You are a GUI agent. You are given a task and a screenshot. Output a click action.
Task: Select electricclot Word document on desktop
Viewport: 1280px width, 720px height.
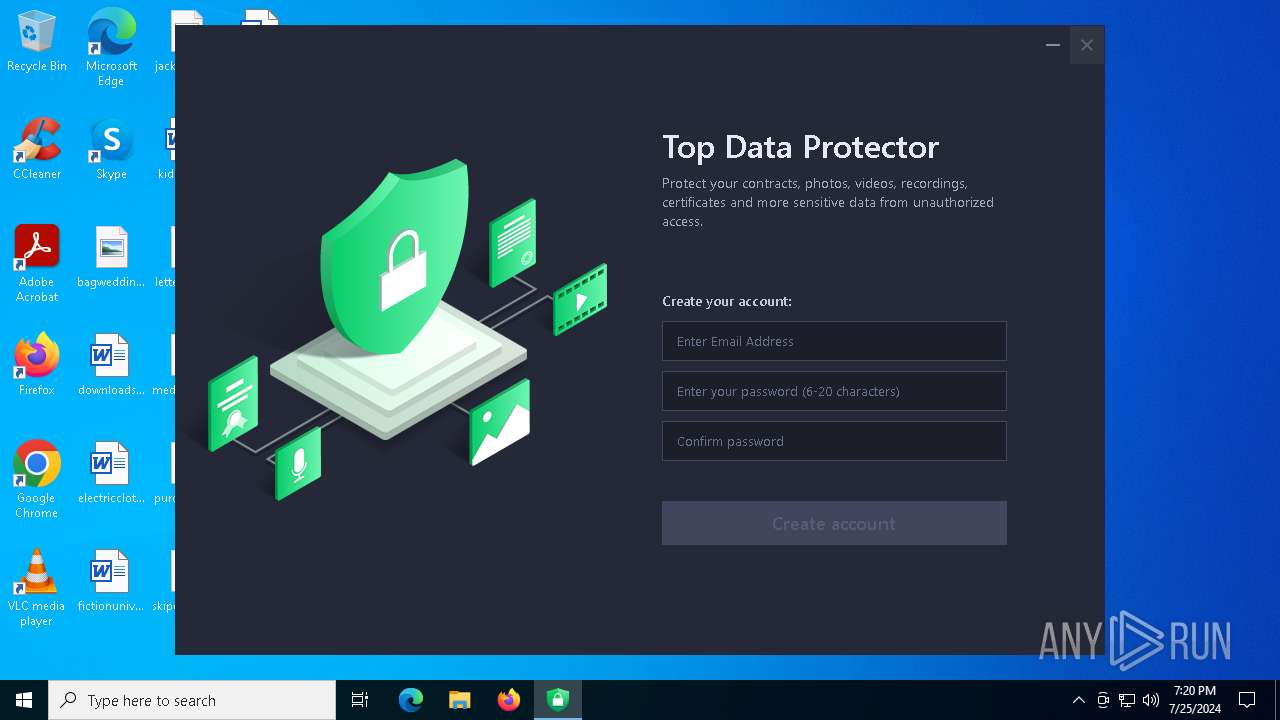click(111, 474)
